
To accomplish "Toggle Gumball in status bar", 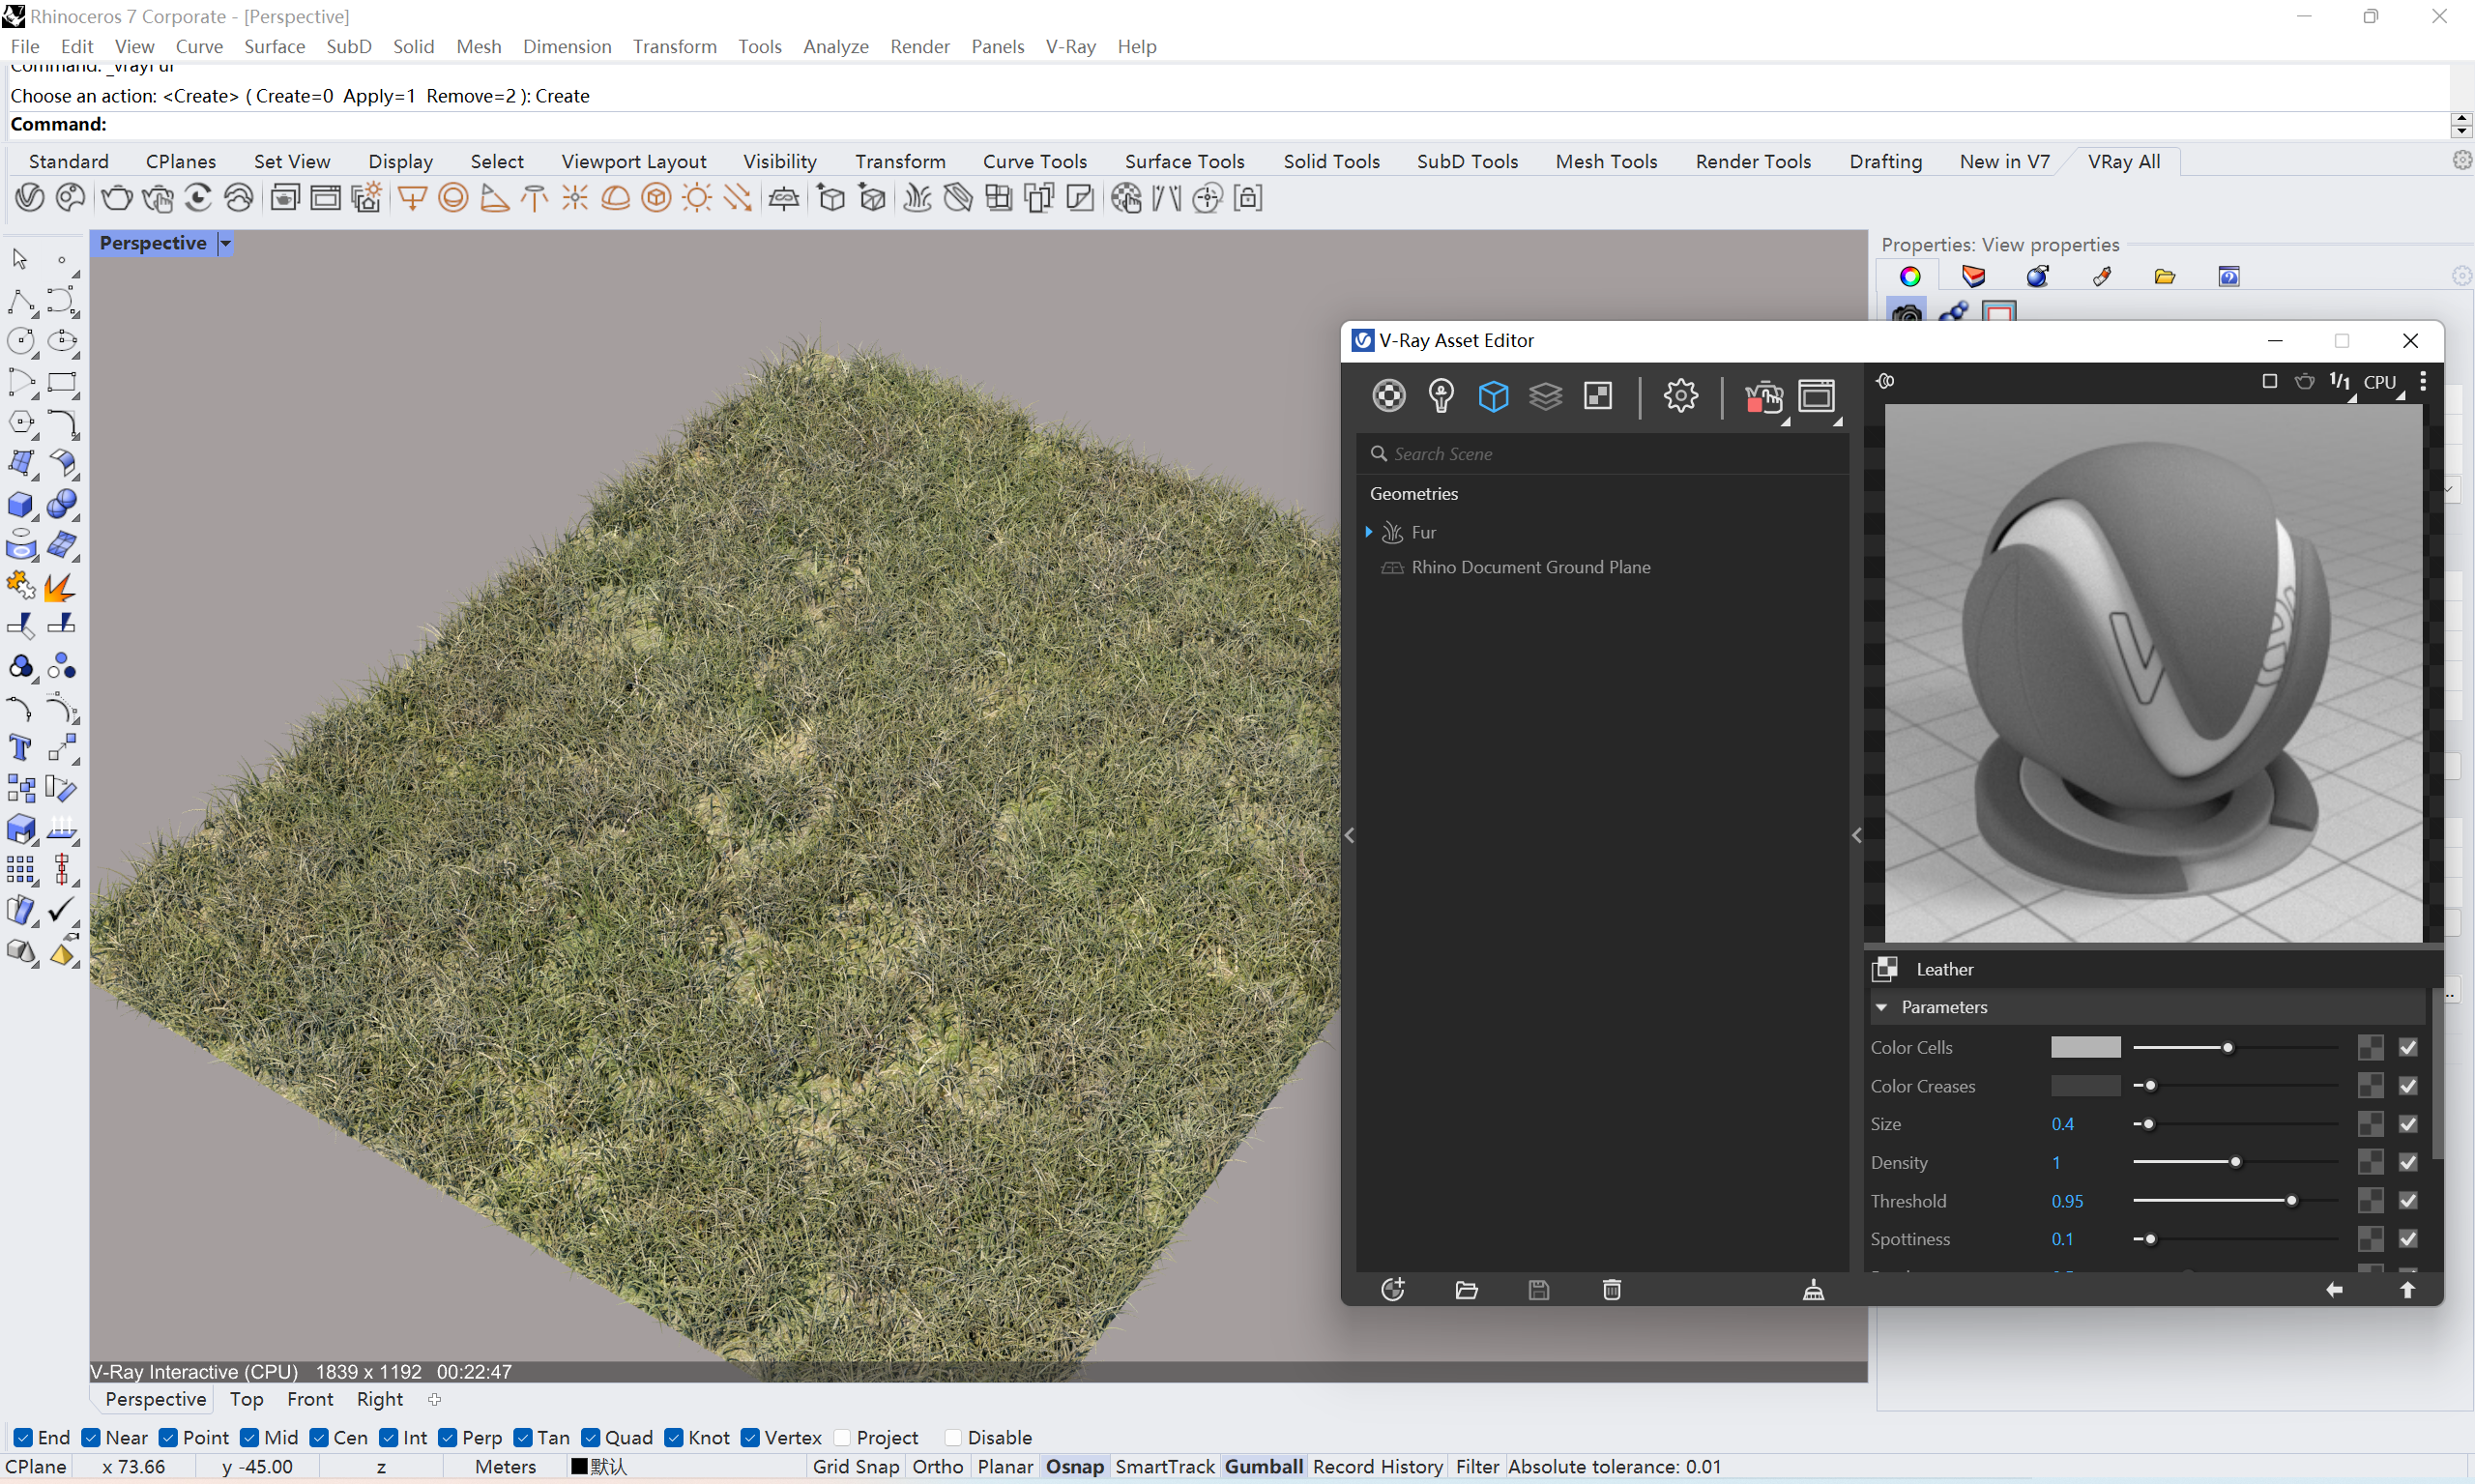I will coord(1263,1466).
